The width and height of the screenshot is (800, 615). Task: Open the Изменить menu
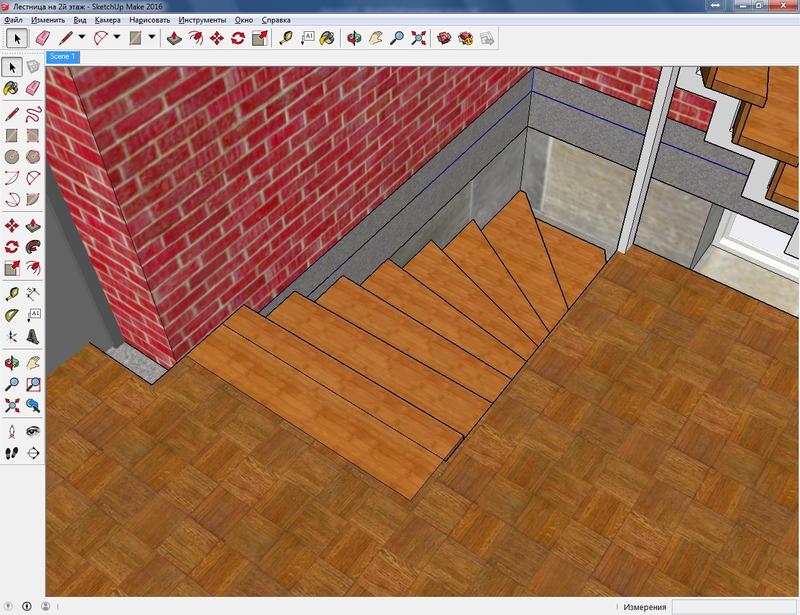(x=48, y=20)
